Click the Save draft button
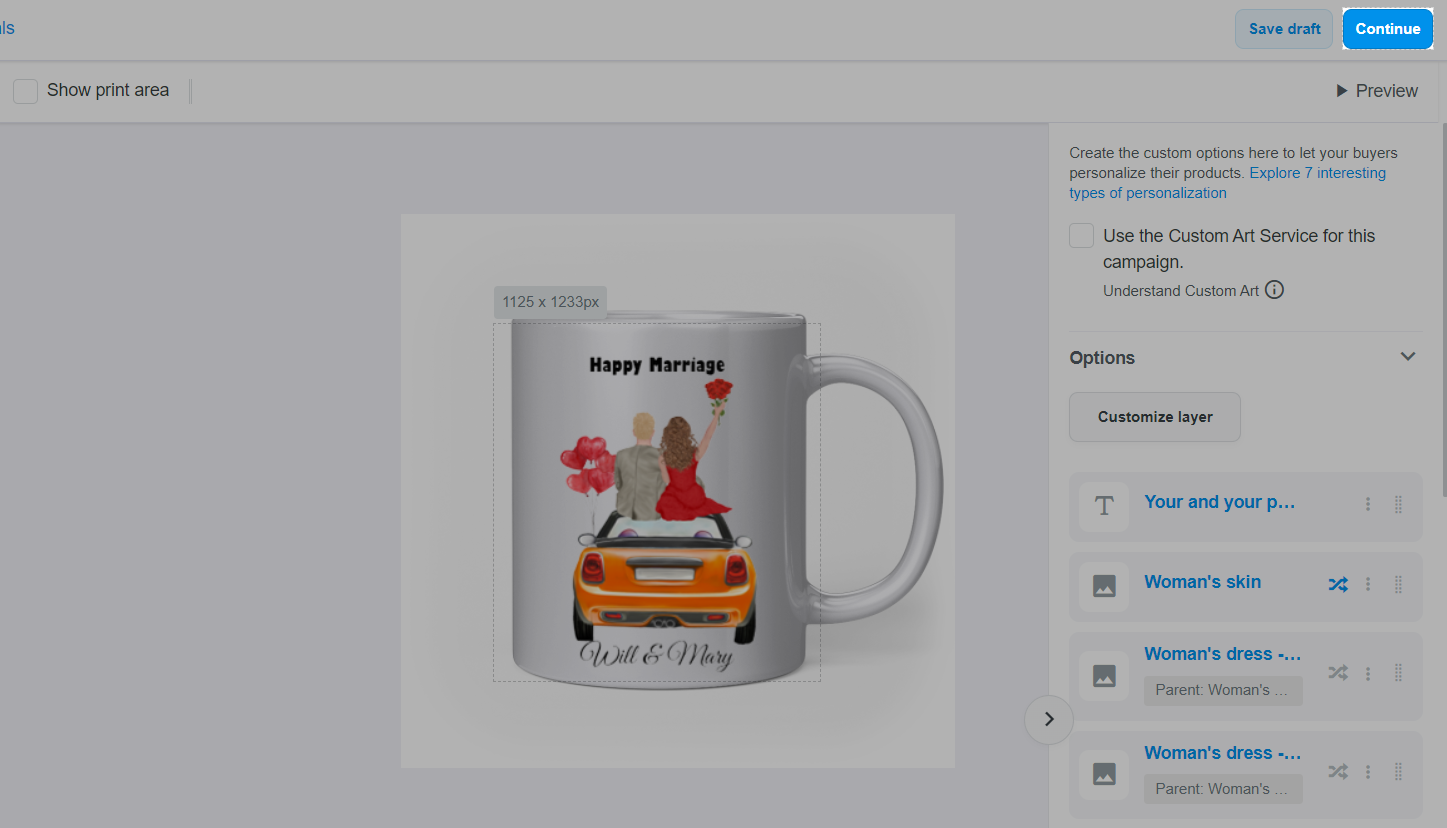This screenshot has width=1447, height=828. click(x=1284, y=29)
